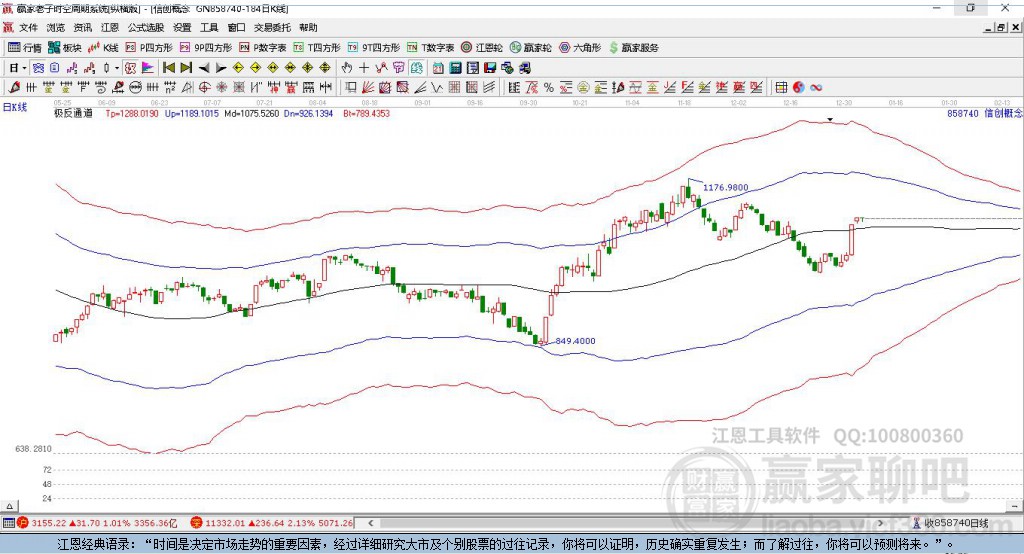Screen dimensions: 1024x554
Task: Click the Md=1075.5260 value
Action: 251,113
